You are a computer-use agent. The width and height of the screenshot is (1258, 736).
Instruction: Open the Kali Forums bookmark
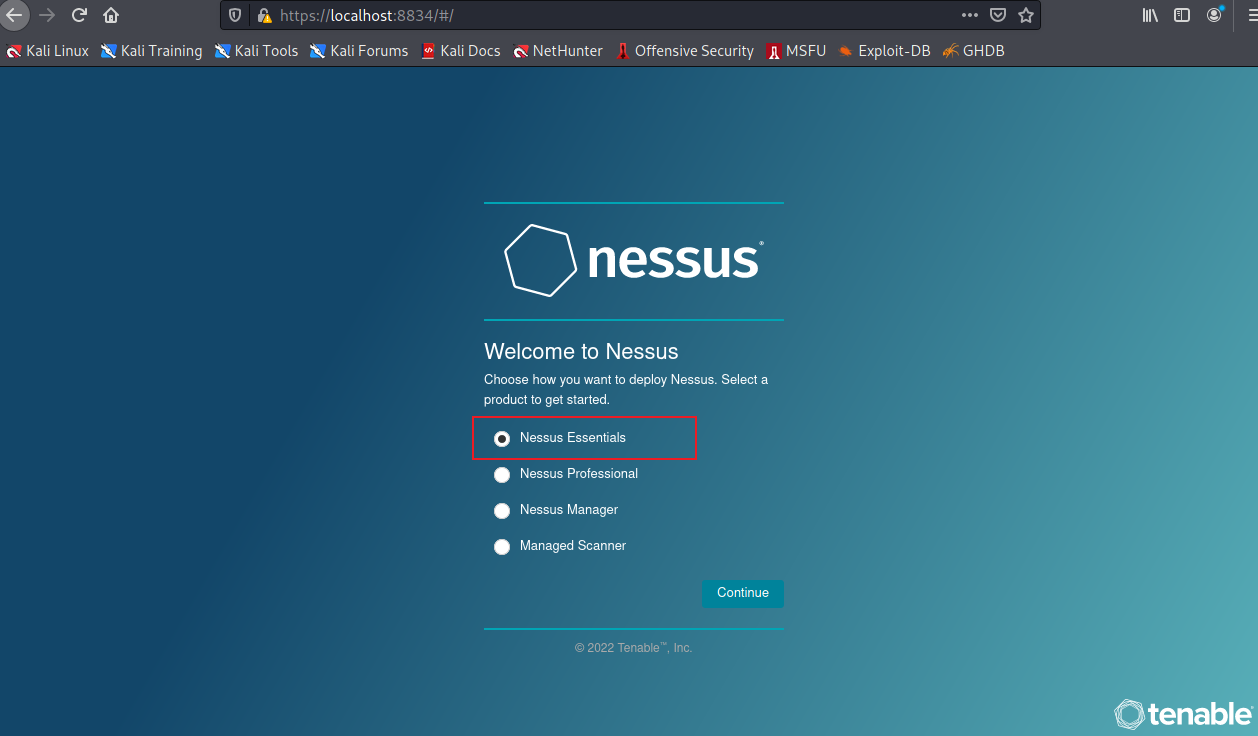coord(359,51)
